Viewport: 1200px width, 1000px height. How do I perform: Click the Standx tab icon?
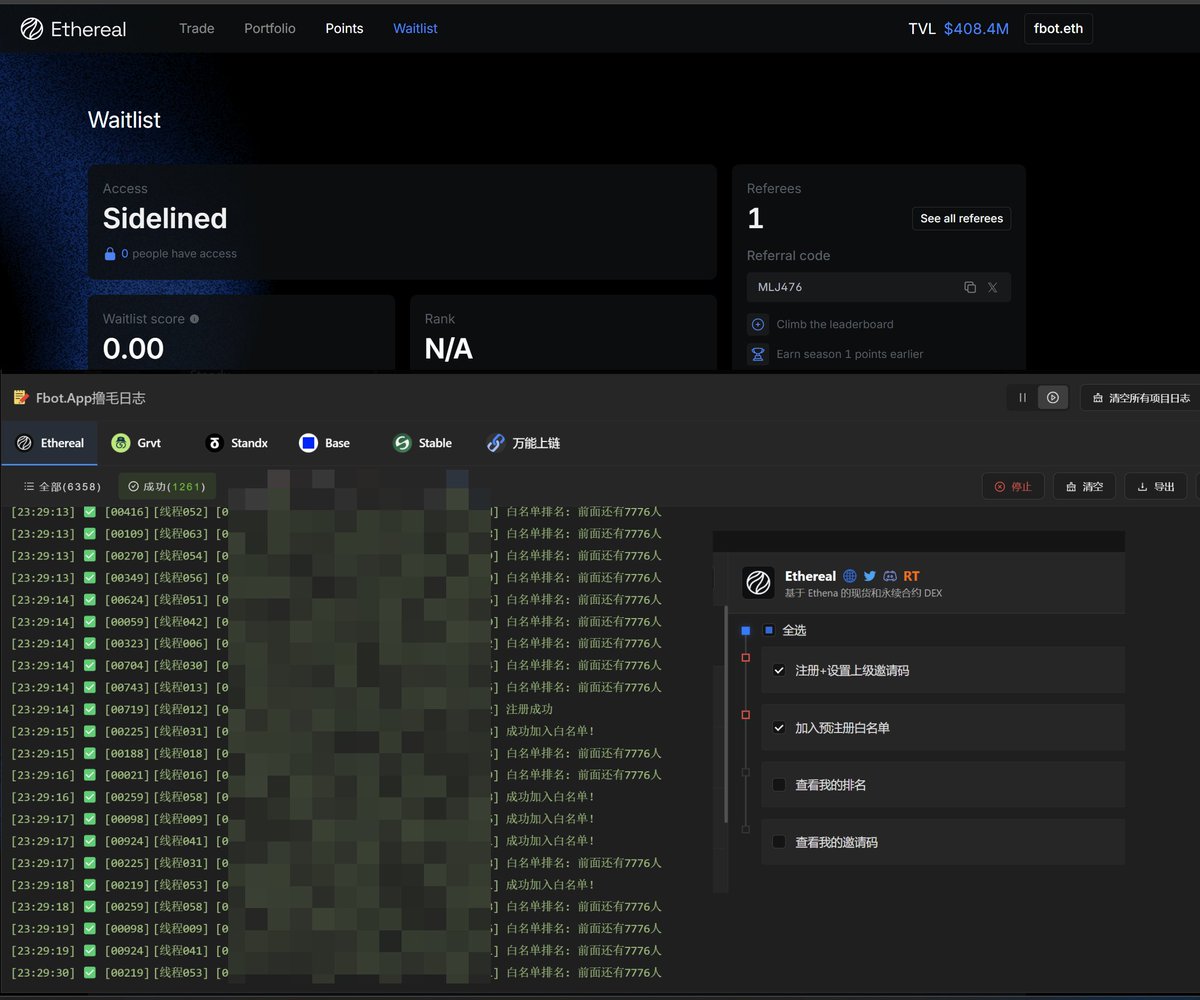tap(214, 443)
